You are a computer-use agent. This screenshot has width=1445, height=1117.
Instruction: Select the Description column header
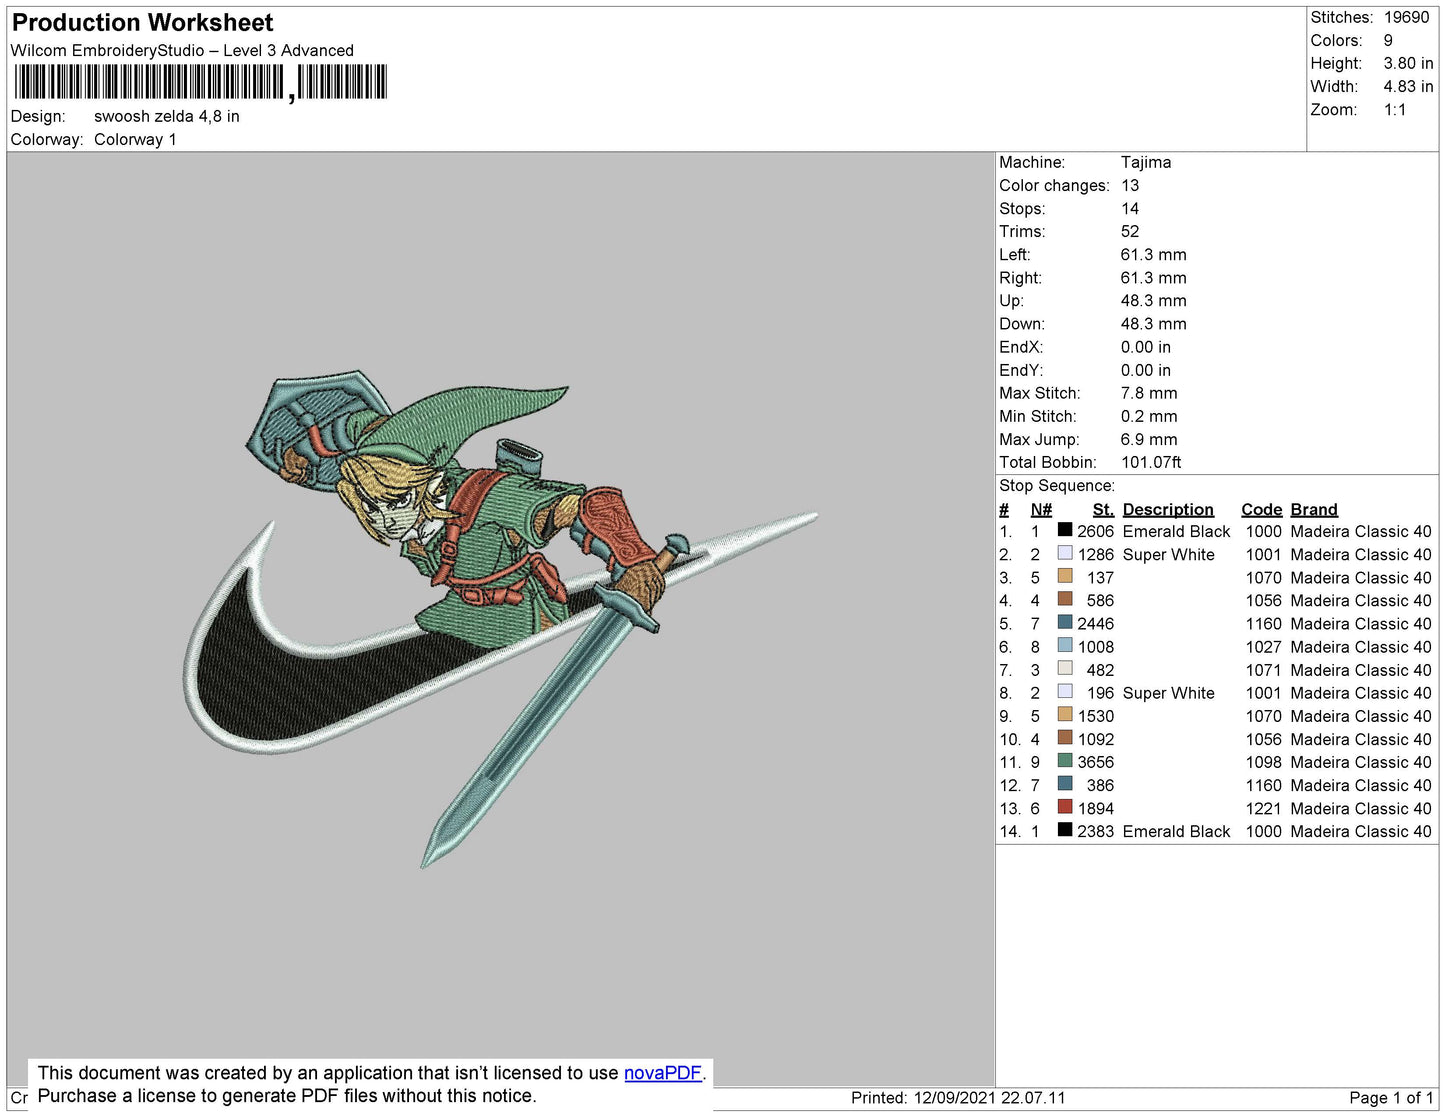1167,509
